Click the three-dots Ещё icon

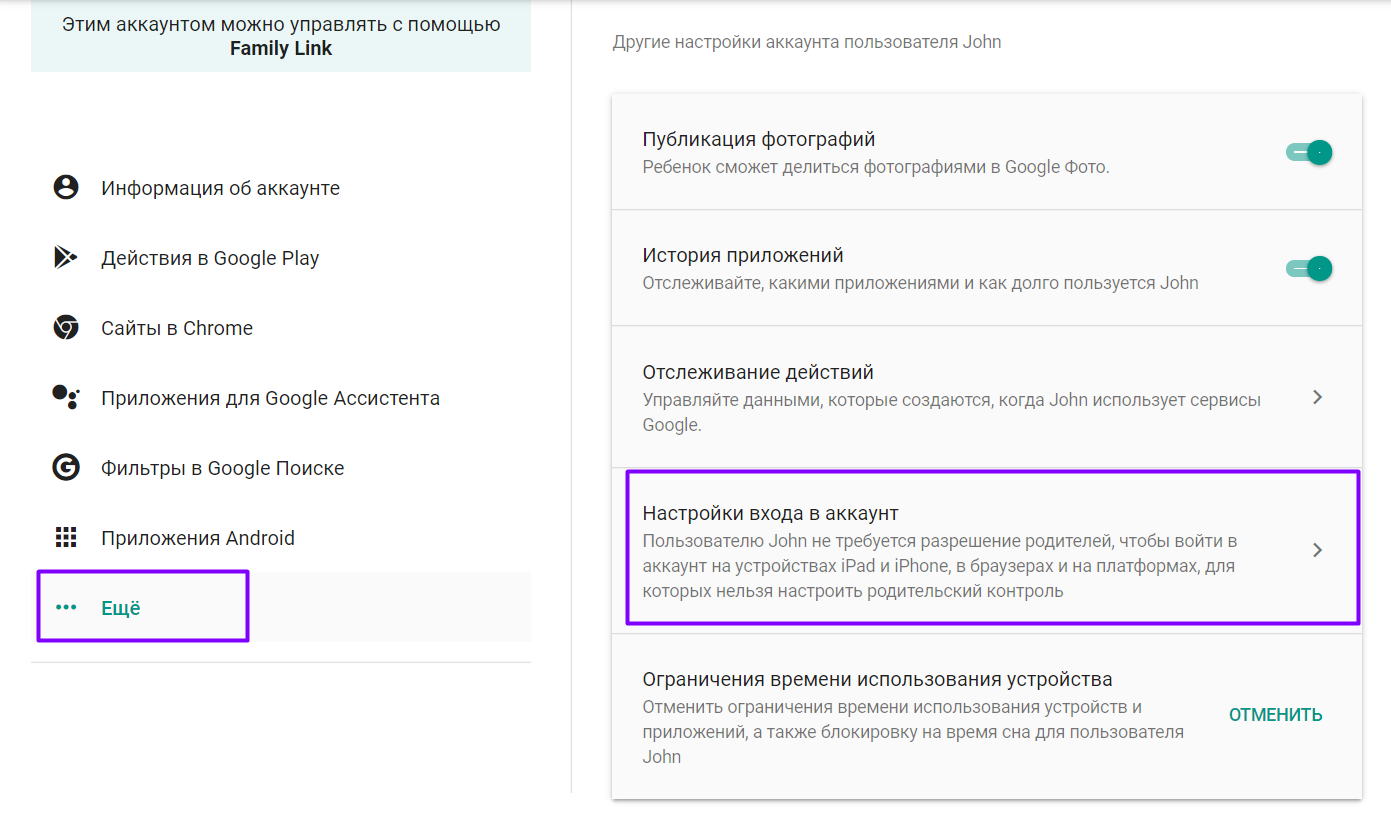coord(66,607)
